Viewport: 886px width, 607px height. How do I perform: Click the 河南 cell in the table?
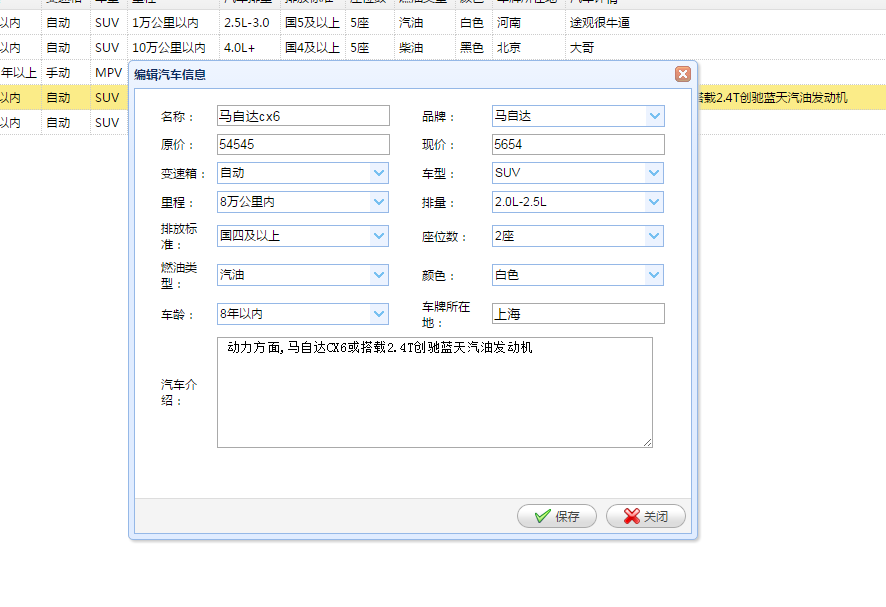pyautogui.click(x=509, y=23)
